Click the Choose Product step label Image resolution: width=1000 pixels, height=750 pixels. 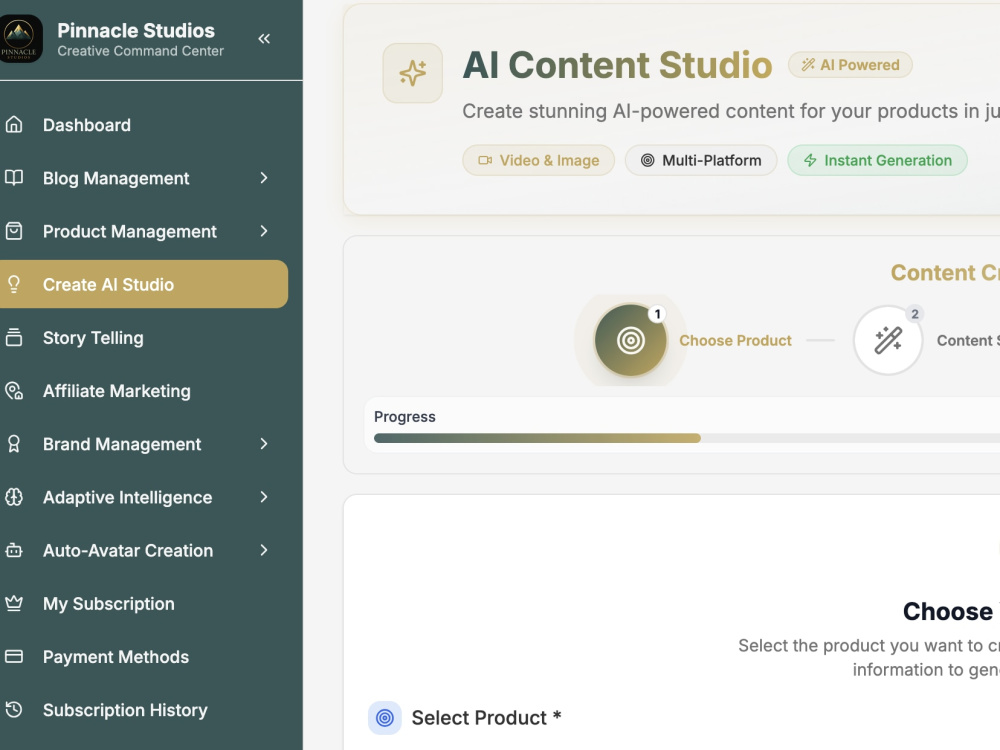tap(735, 341)
